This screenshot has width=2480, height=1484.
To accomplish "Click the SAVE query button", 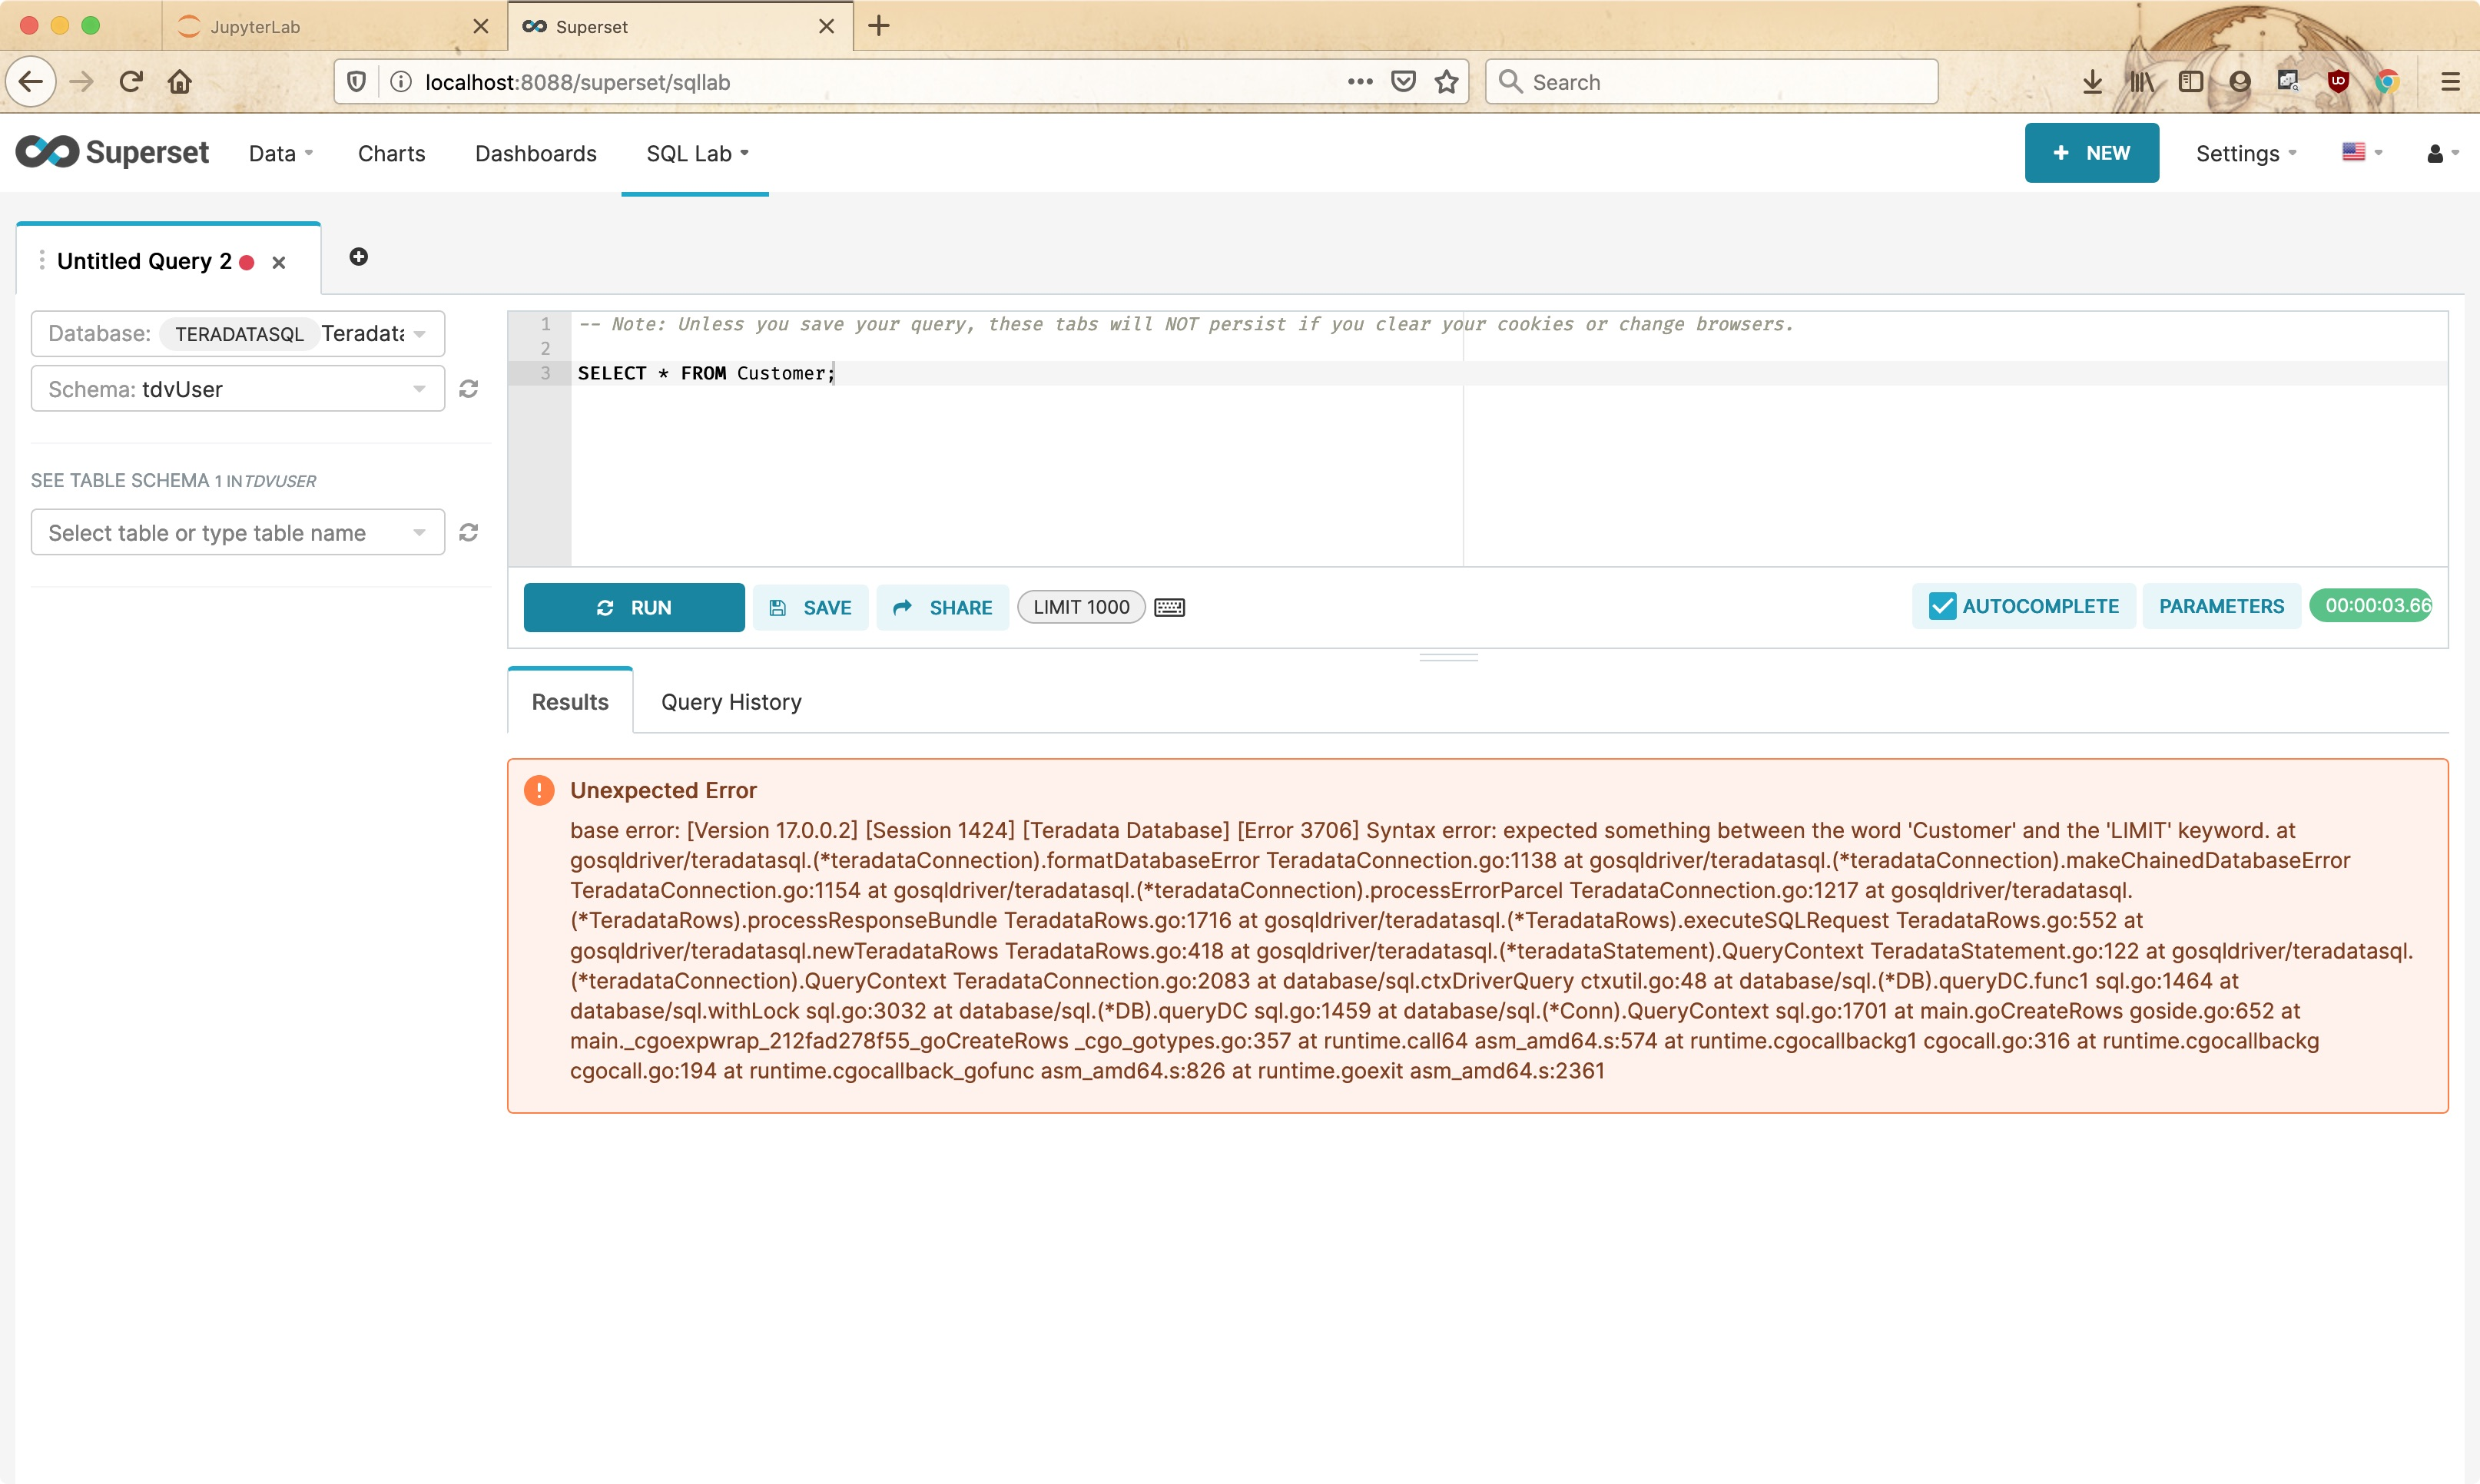I will (x=810, y=607).
